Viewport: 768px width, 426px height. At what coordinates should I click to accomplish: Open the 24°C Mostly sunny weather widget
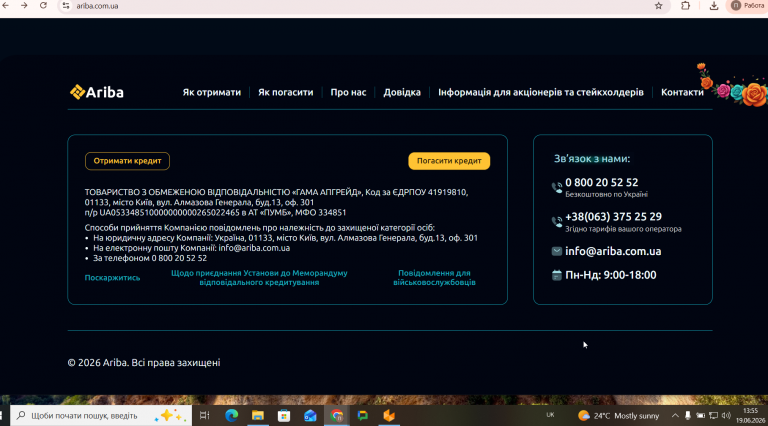[x=619, y=416]
